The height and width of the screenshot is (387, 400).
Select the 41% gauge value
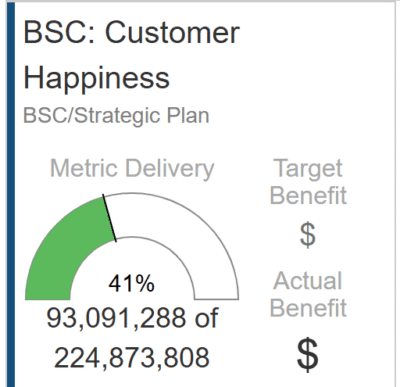click(132, 284)
